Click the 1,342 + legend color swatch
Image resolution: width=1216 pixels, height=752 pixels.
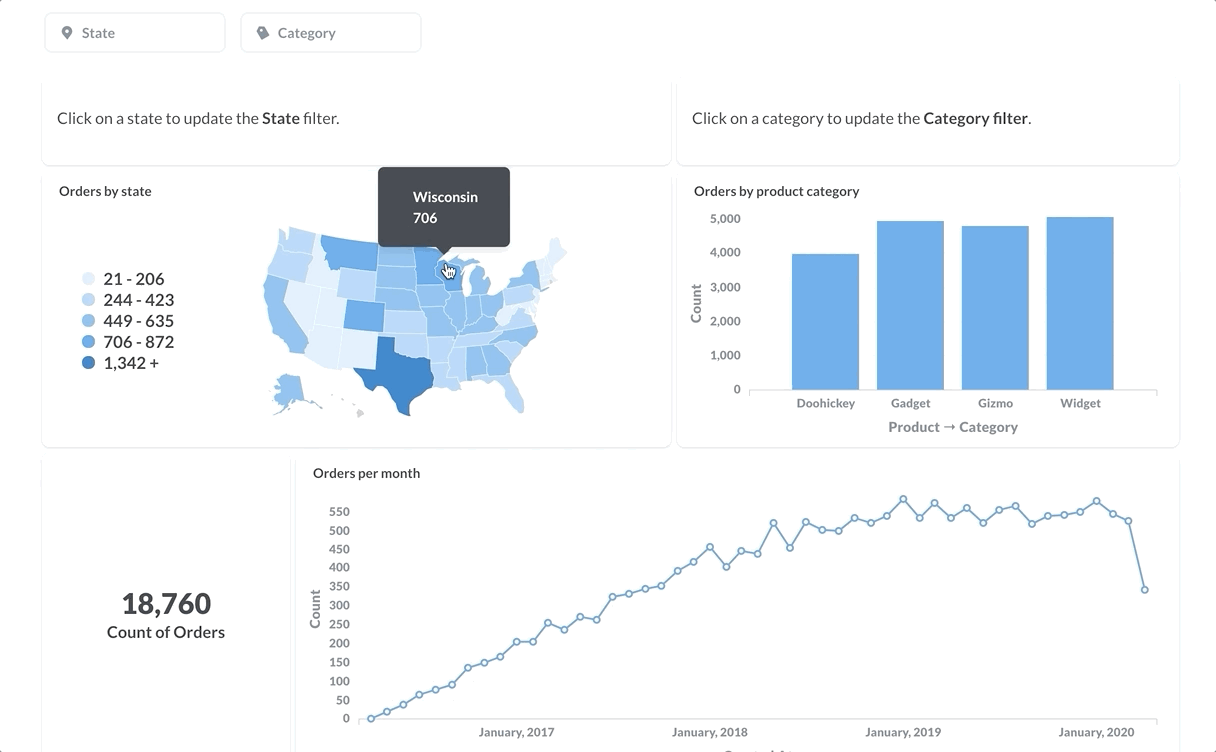click(88, 363)
